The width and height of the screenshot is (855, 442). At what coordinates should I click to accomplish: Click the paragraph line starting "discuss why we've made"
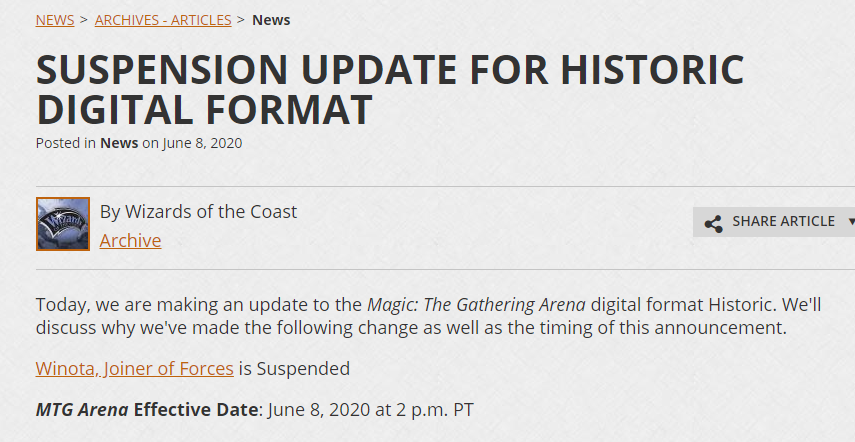tap(412, 327)
